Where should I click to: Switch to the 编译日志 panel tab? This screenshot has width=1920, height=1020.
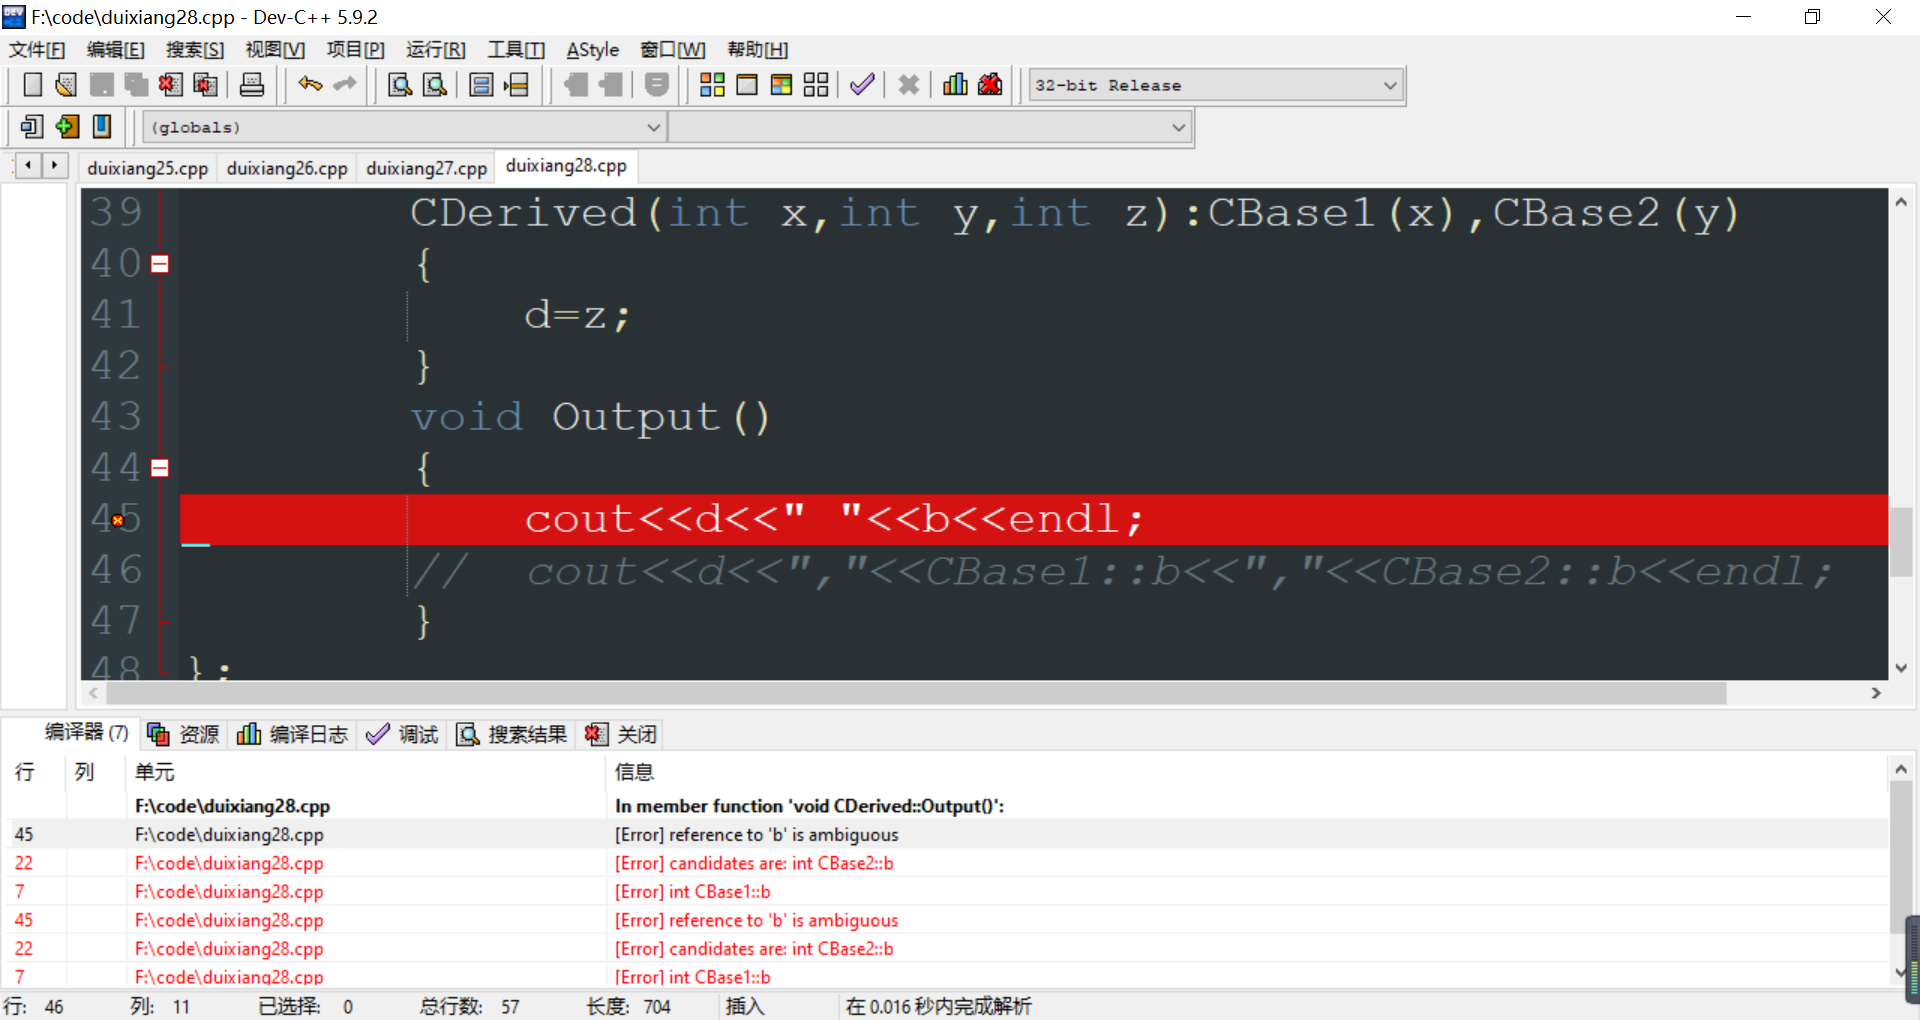pos(293,734)
